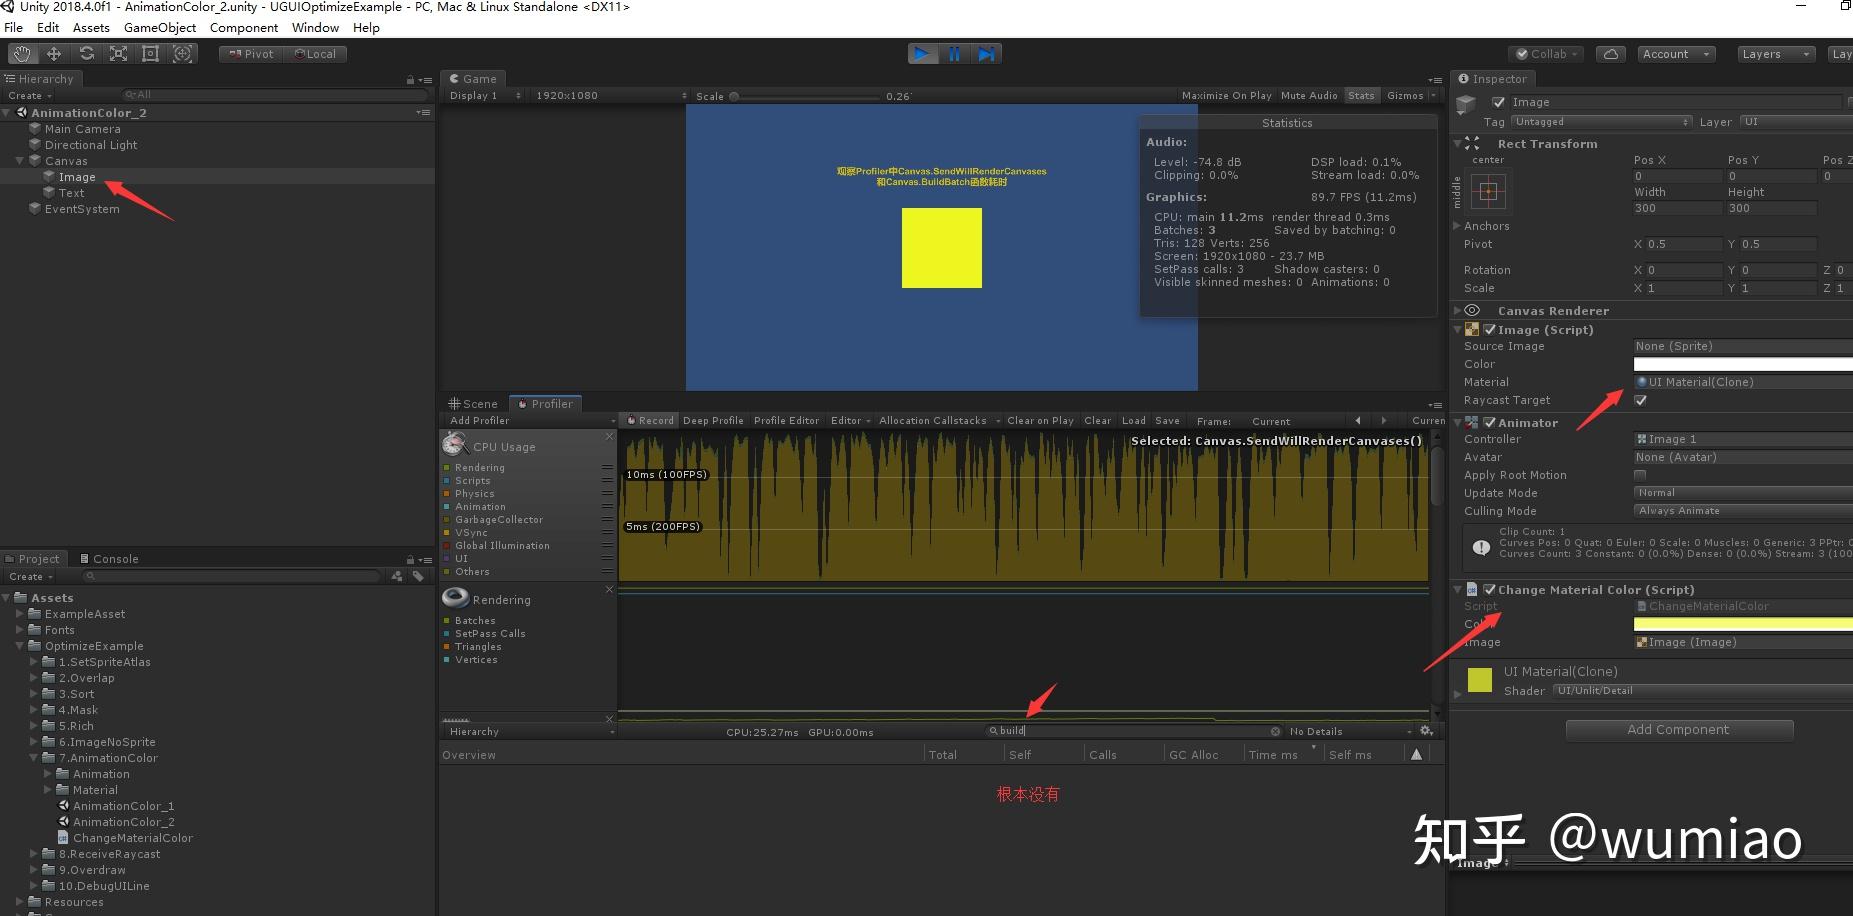Select the Rect Transform tool

point(151,53)
